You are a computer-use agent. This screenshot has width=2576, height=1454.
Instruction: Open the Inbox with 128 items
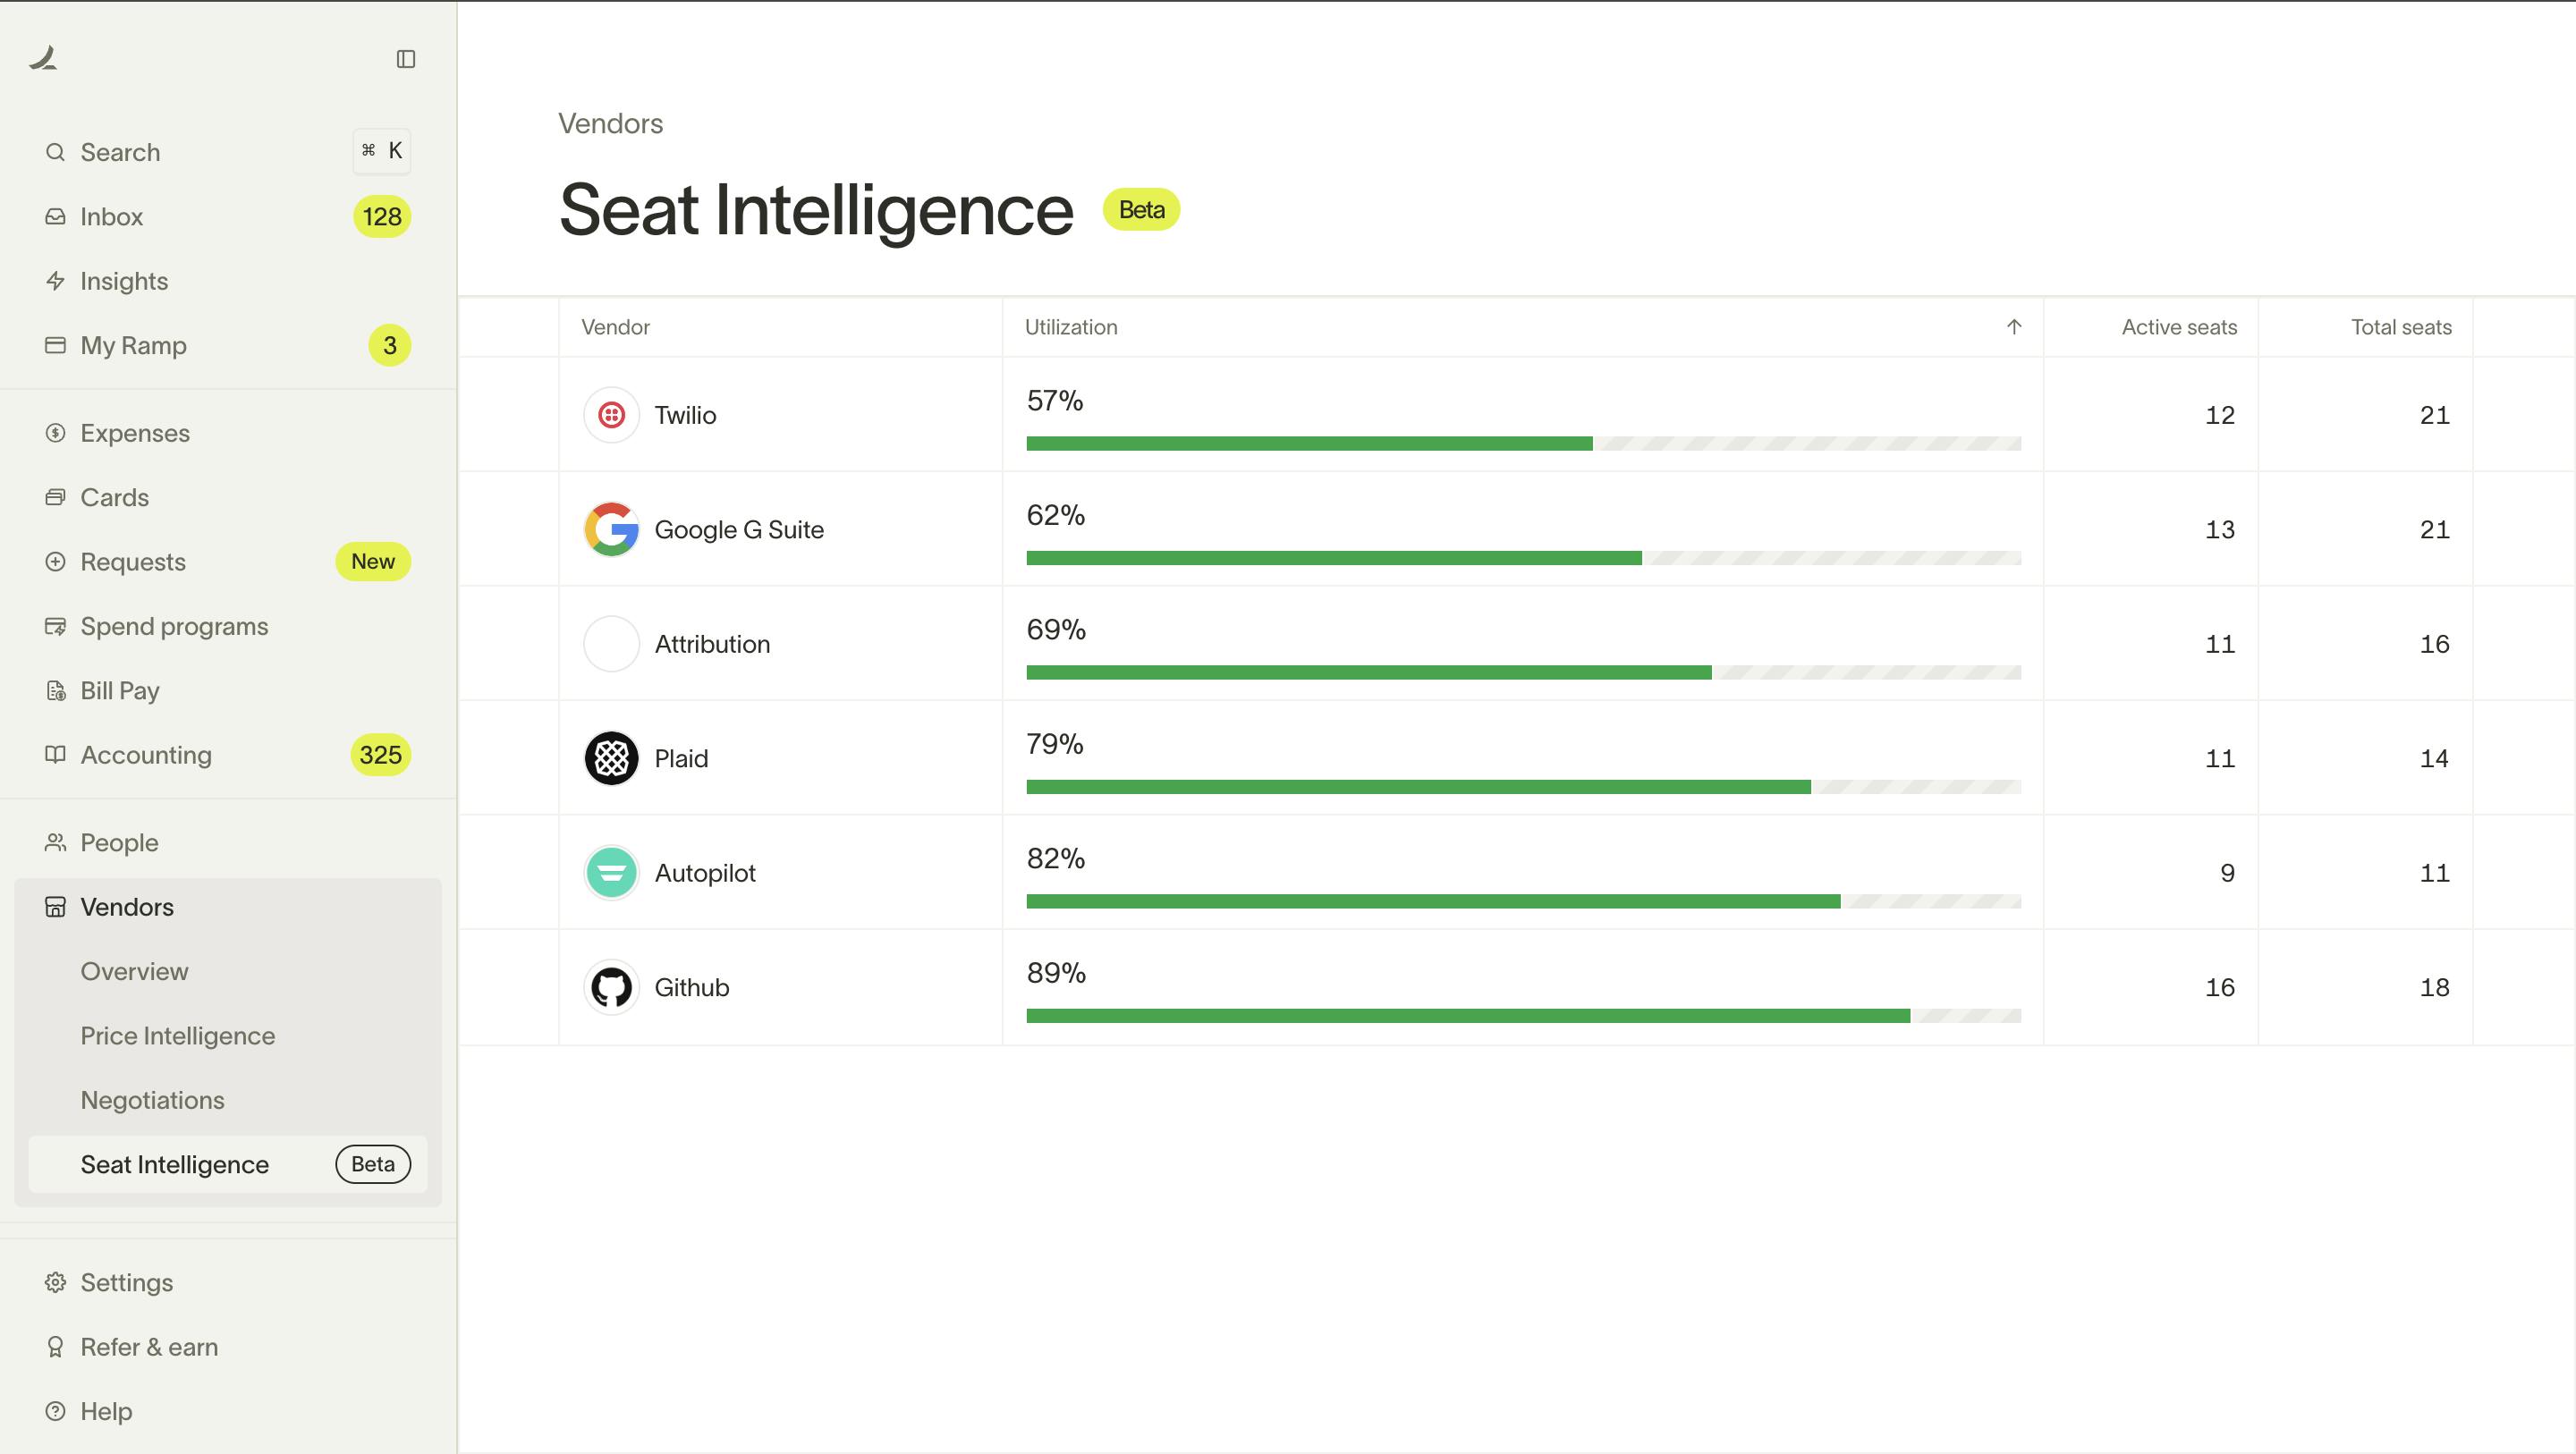[112, 217]
